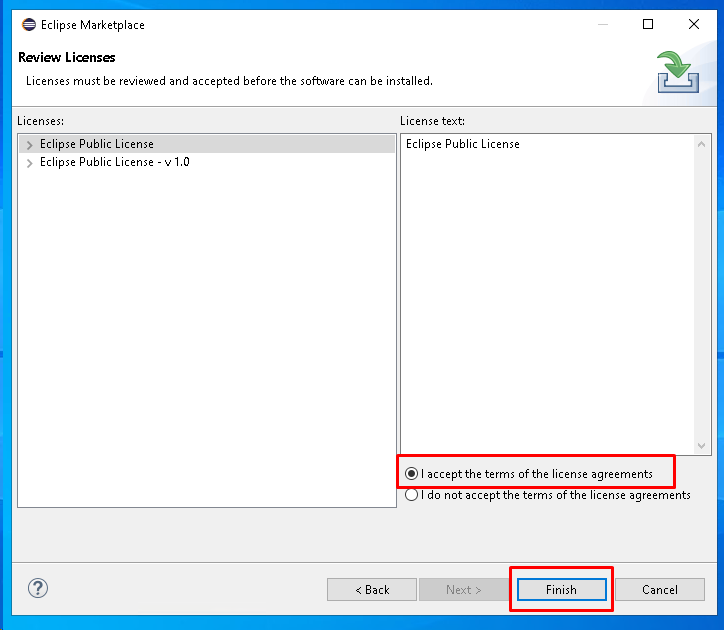The image size is (724, 630).
Task: Select 'I do not accept the terms' option
Action: click(x=411, y=495)
